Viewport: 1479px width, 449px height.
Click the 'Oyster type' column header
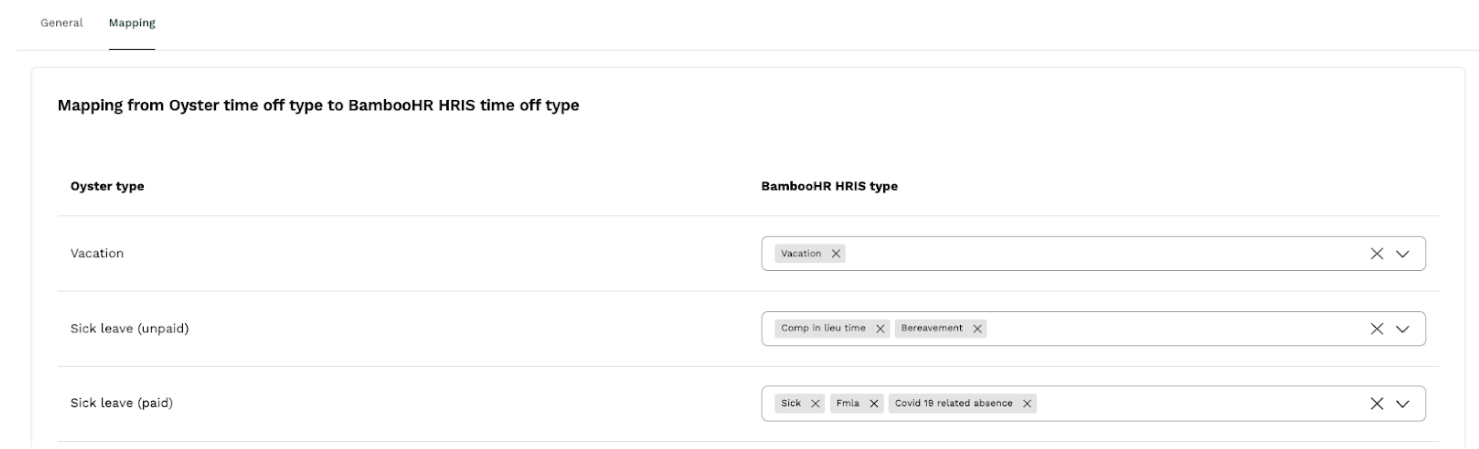(106, 187)
